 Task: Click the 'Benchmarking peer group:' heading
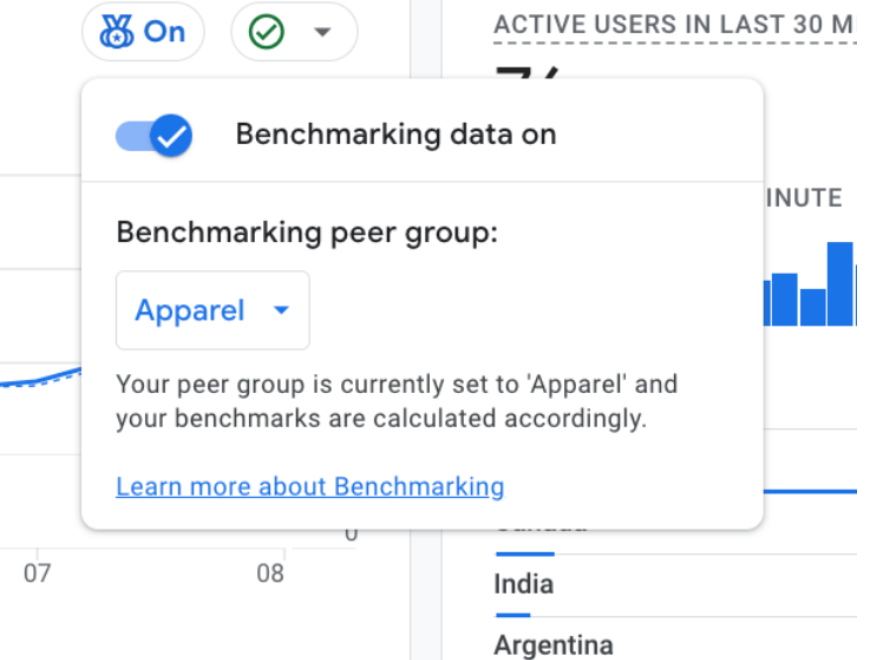click(x=307, y=232)
